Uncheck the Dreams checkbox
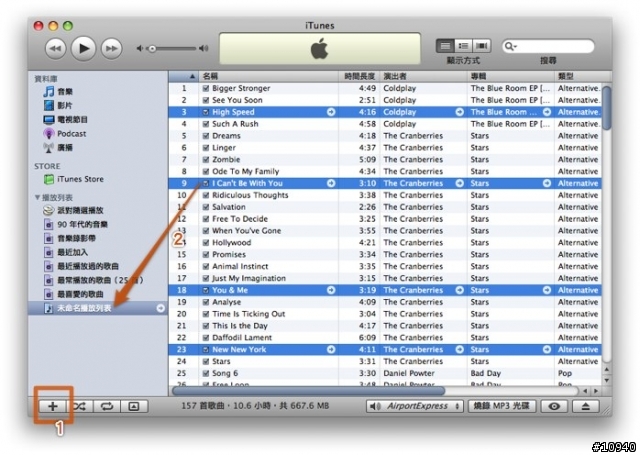This screenshot has height=455, width=640. click(x=206, y=135)
